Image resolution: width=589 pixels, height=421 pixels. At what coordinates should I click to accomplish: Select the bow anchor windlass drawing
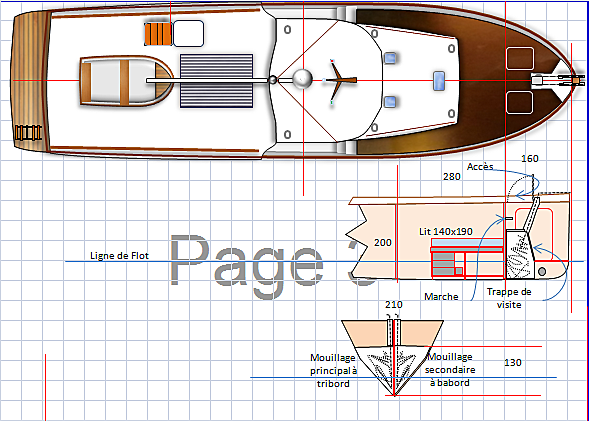tap(557, 80)
